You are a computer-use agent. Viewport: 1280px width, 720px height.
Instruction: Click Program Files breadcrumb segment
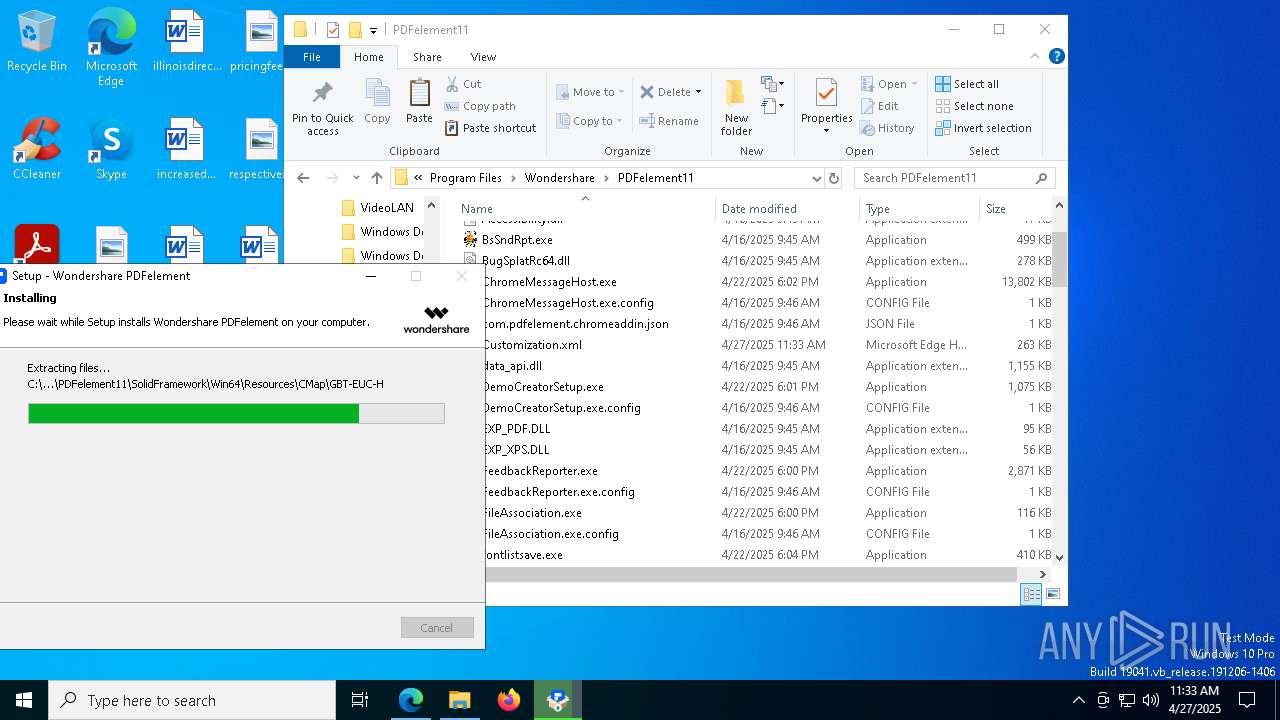pos(465,178)
